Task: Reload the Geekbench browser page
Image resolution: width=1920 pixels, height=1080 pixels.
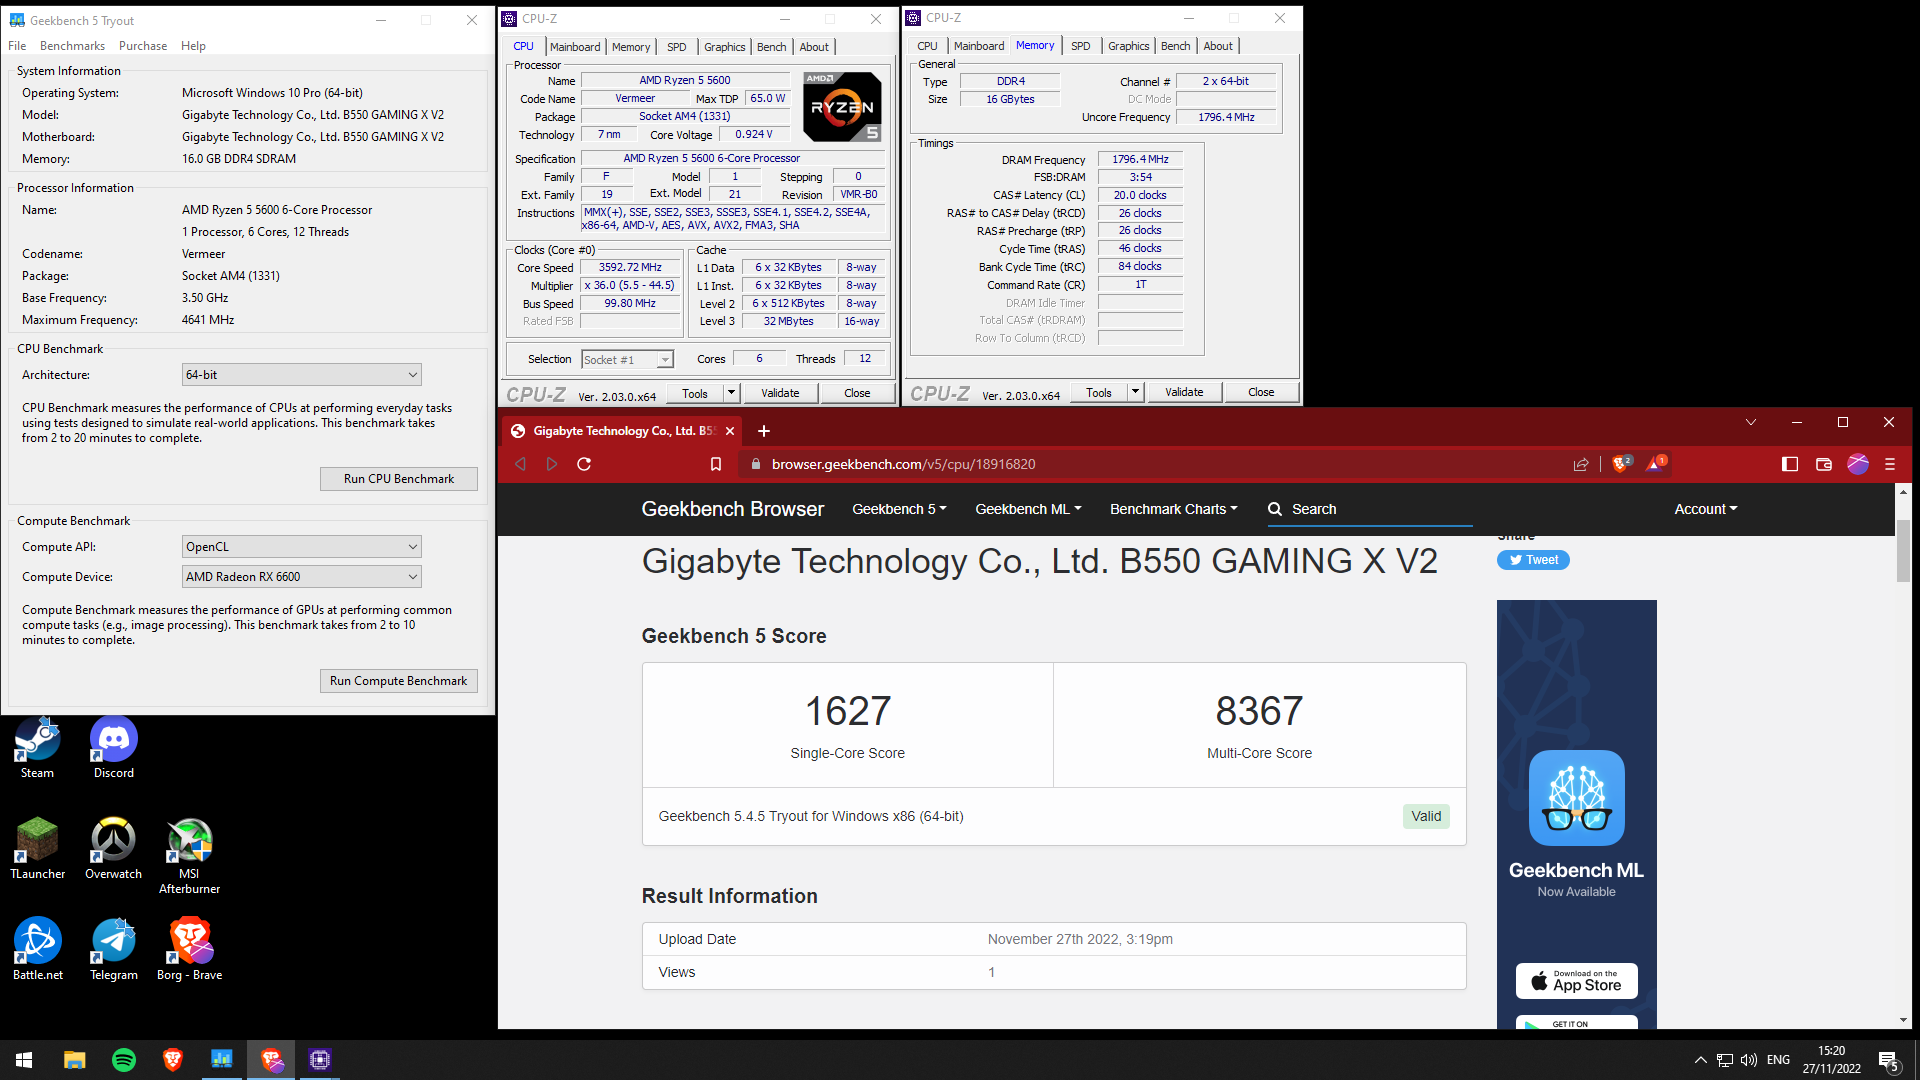Action: click(x=584, y=464)
